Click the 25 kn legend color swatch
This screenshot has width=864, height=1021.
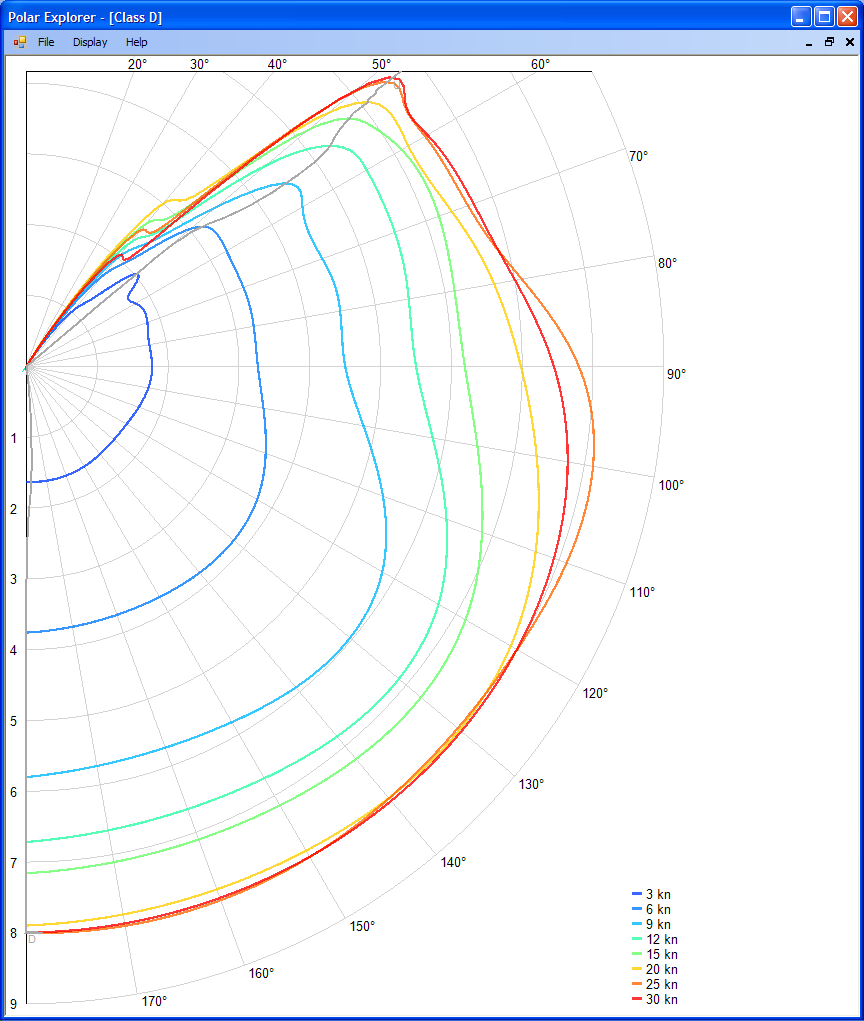coord(637,984)
